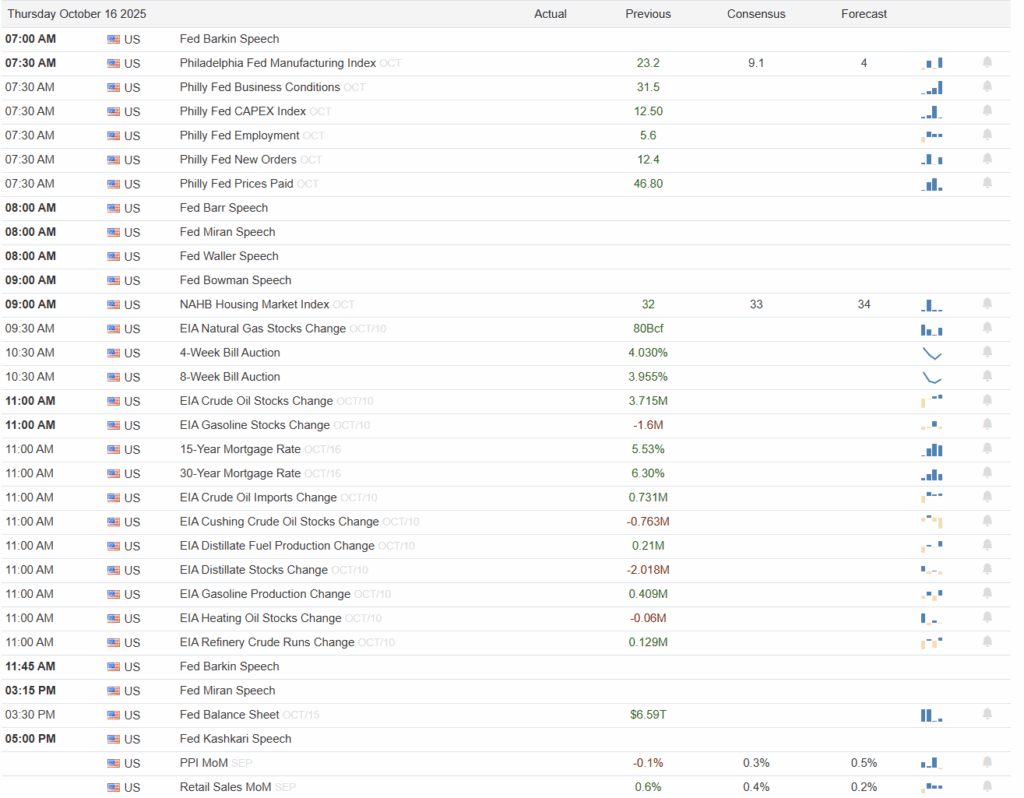Viewport: 1024px width, 798px height.
Task: Open the mini chart for Philadelphia Fed Manufacturing Index
Action: coord(931,62)
